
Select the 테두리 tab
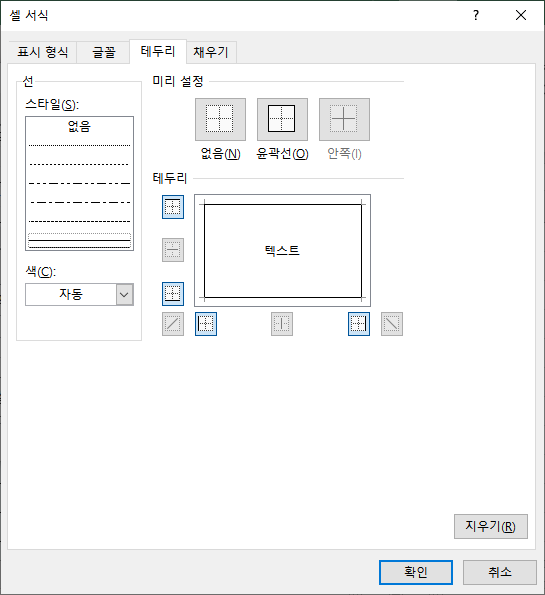pyautogui.click(x=158, y=51)
